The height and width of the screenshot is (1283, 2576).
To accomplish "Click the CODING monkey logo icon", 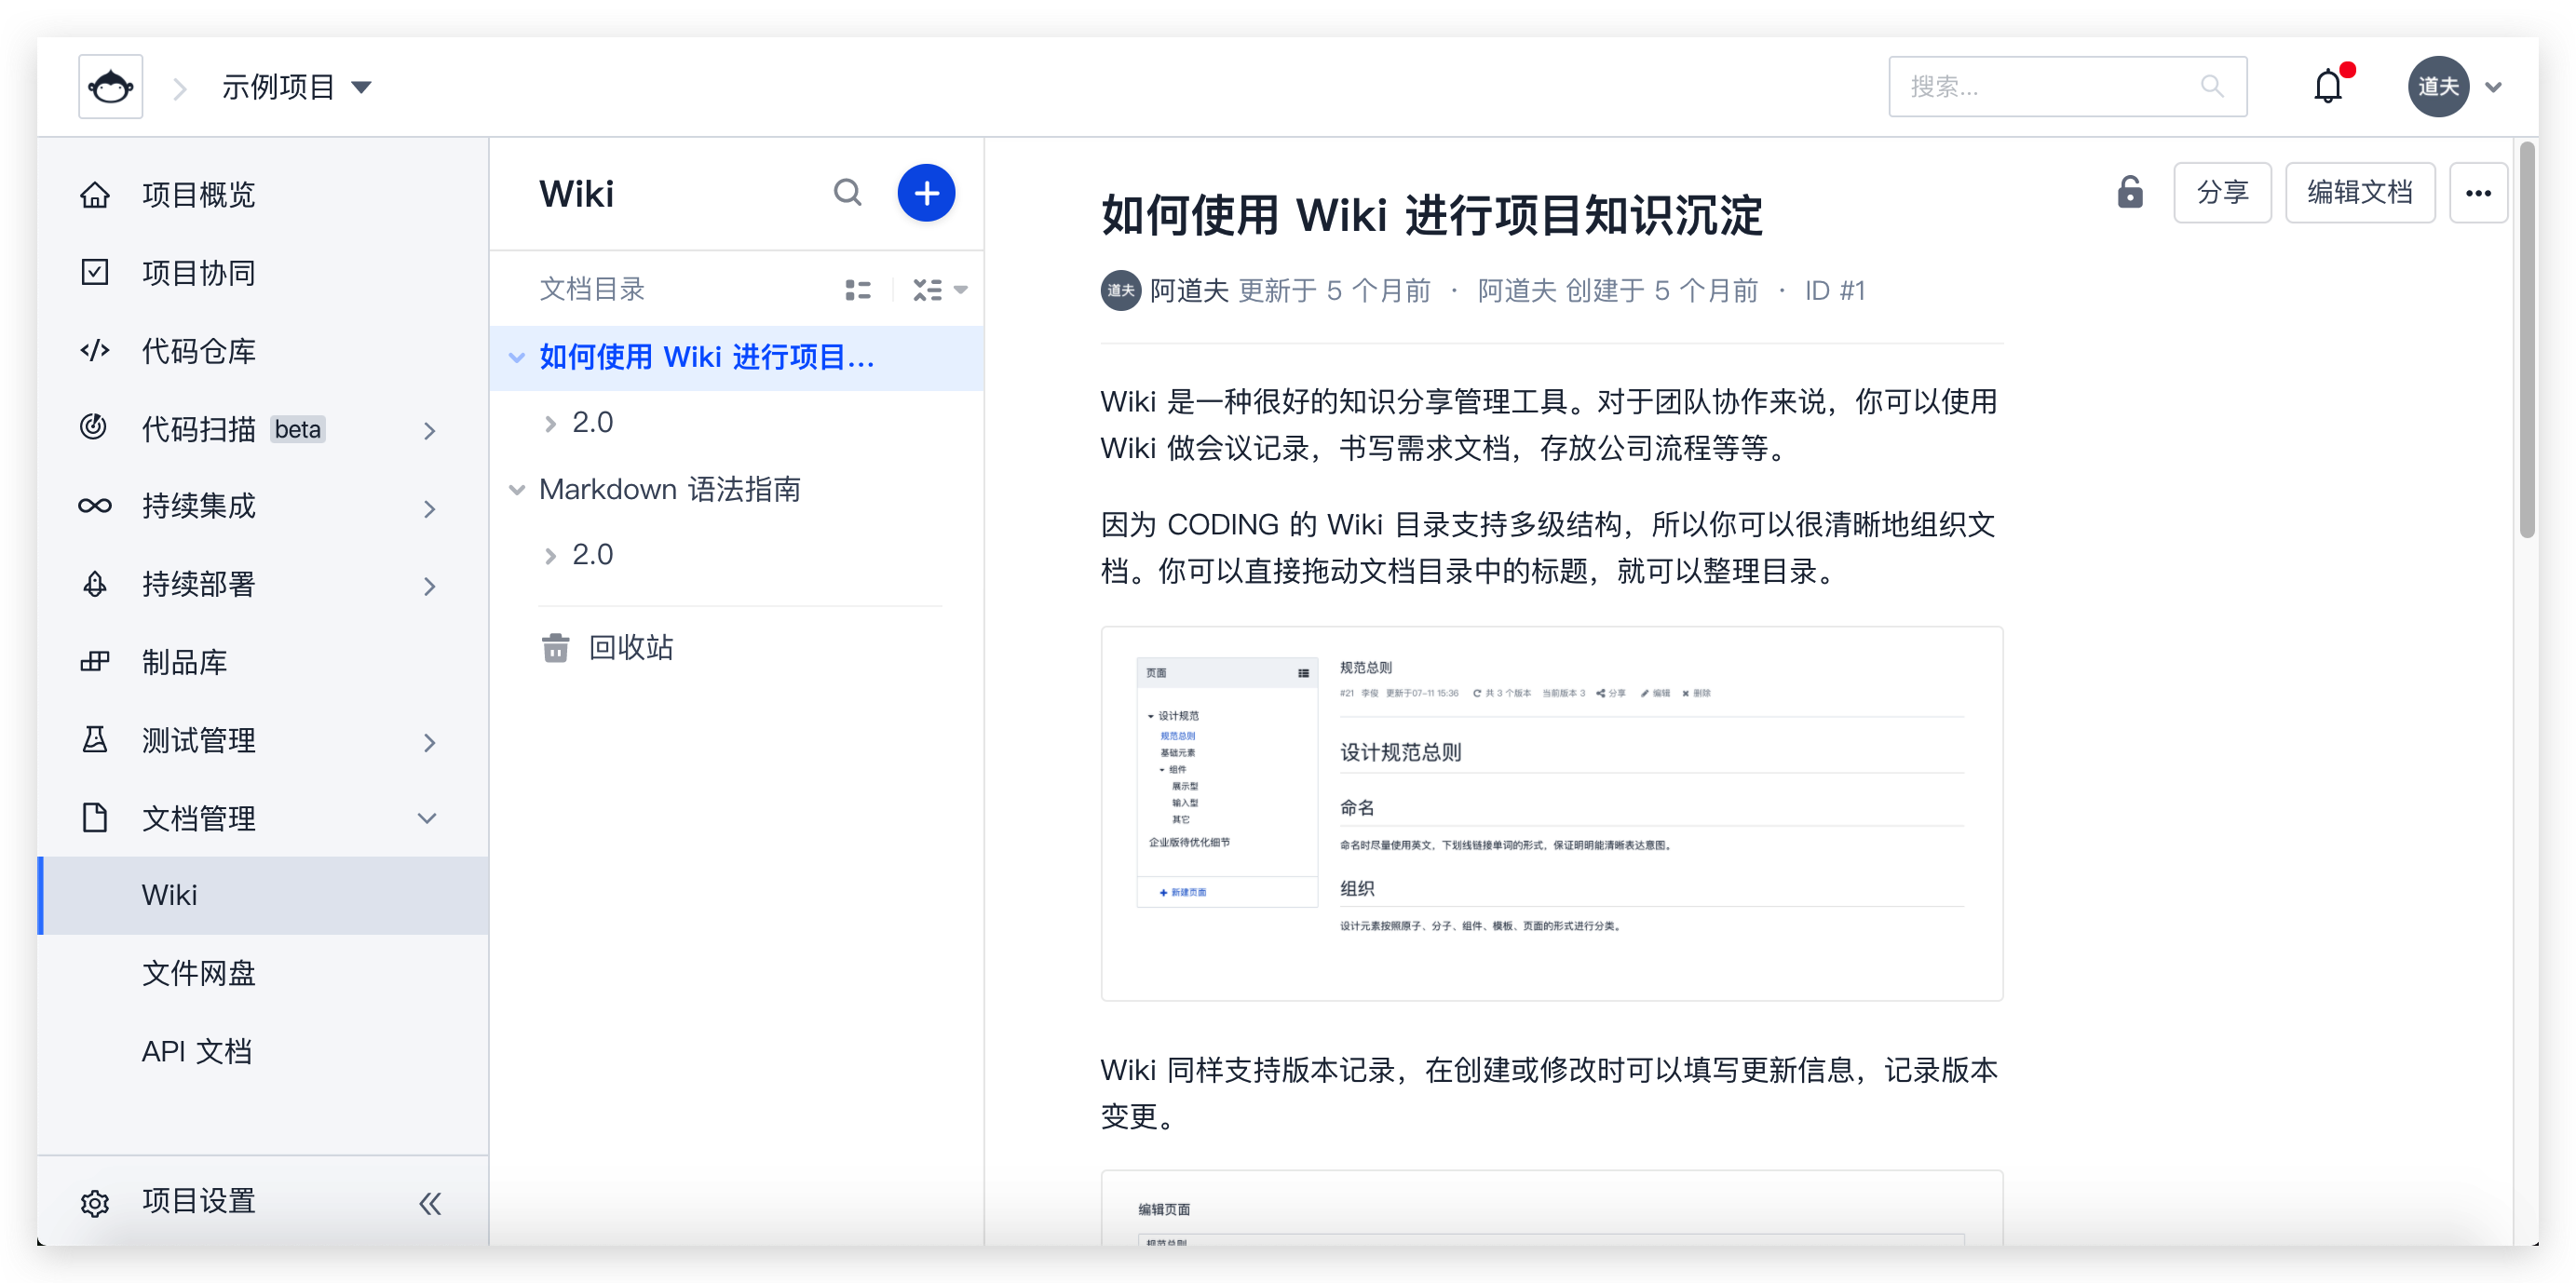I will coord(110,87).
